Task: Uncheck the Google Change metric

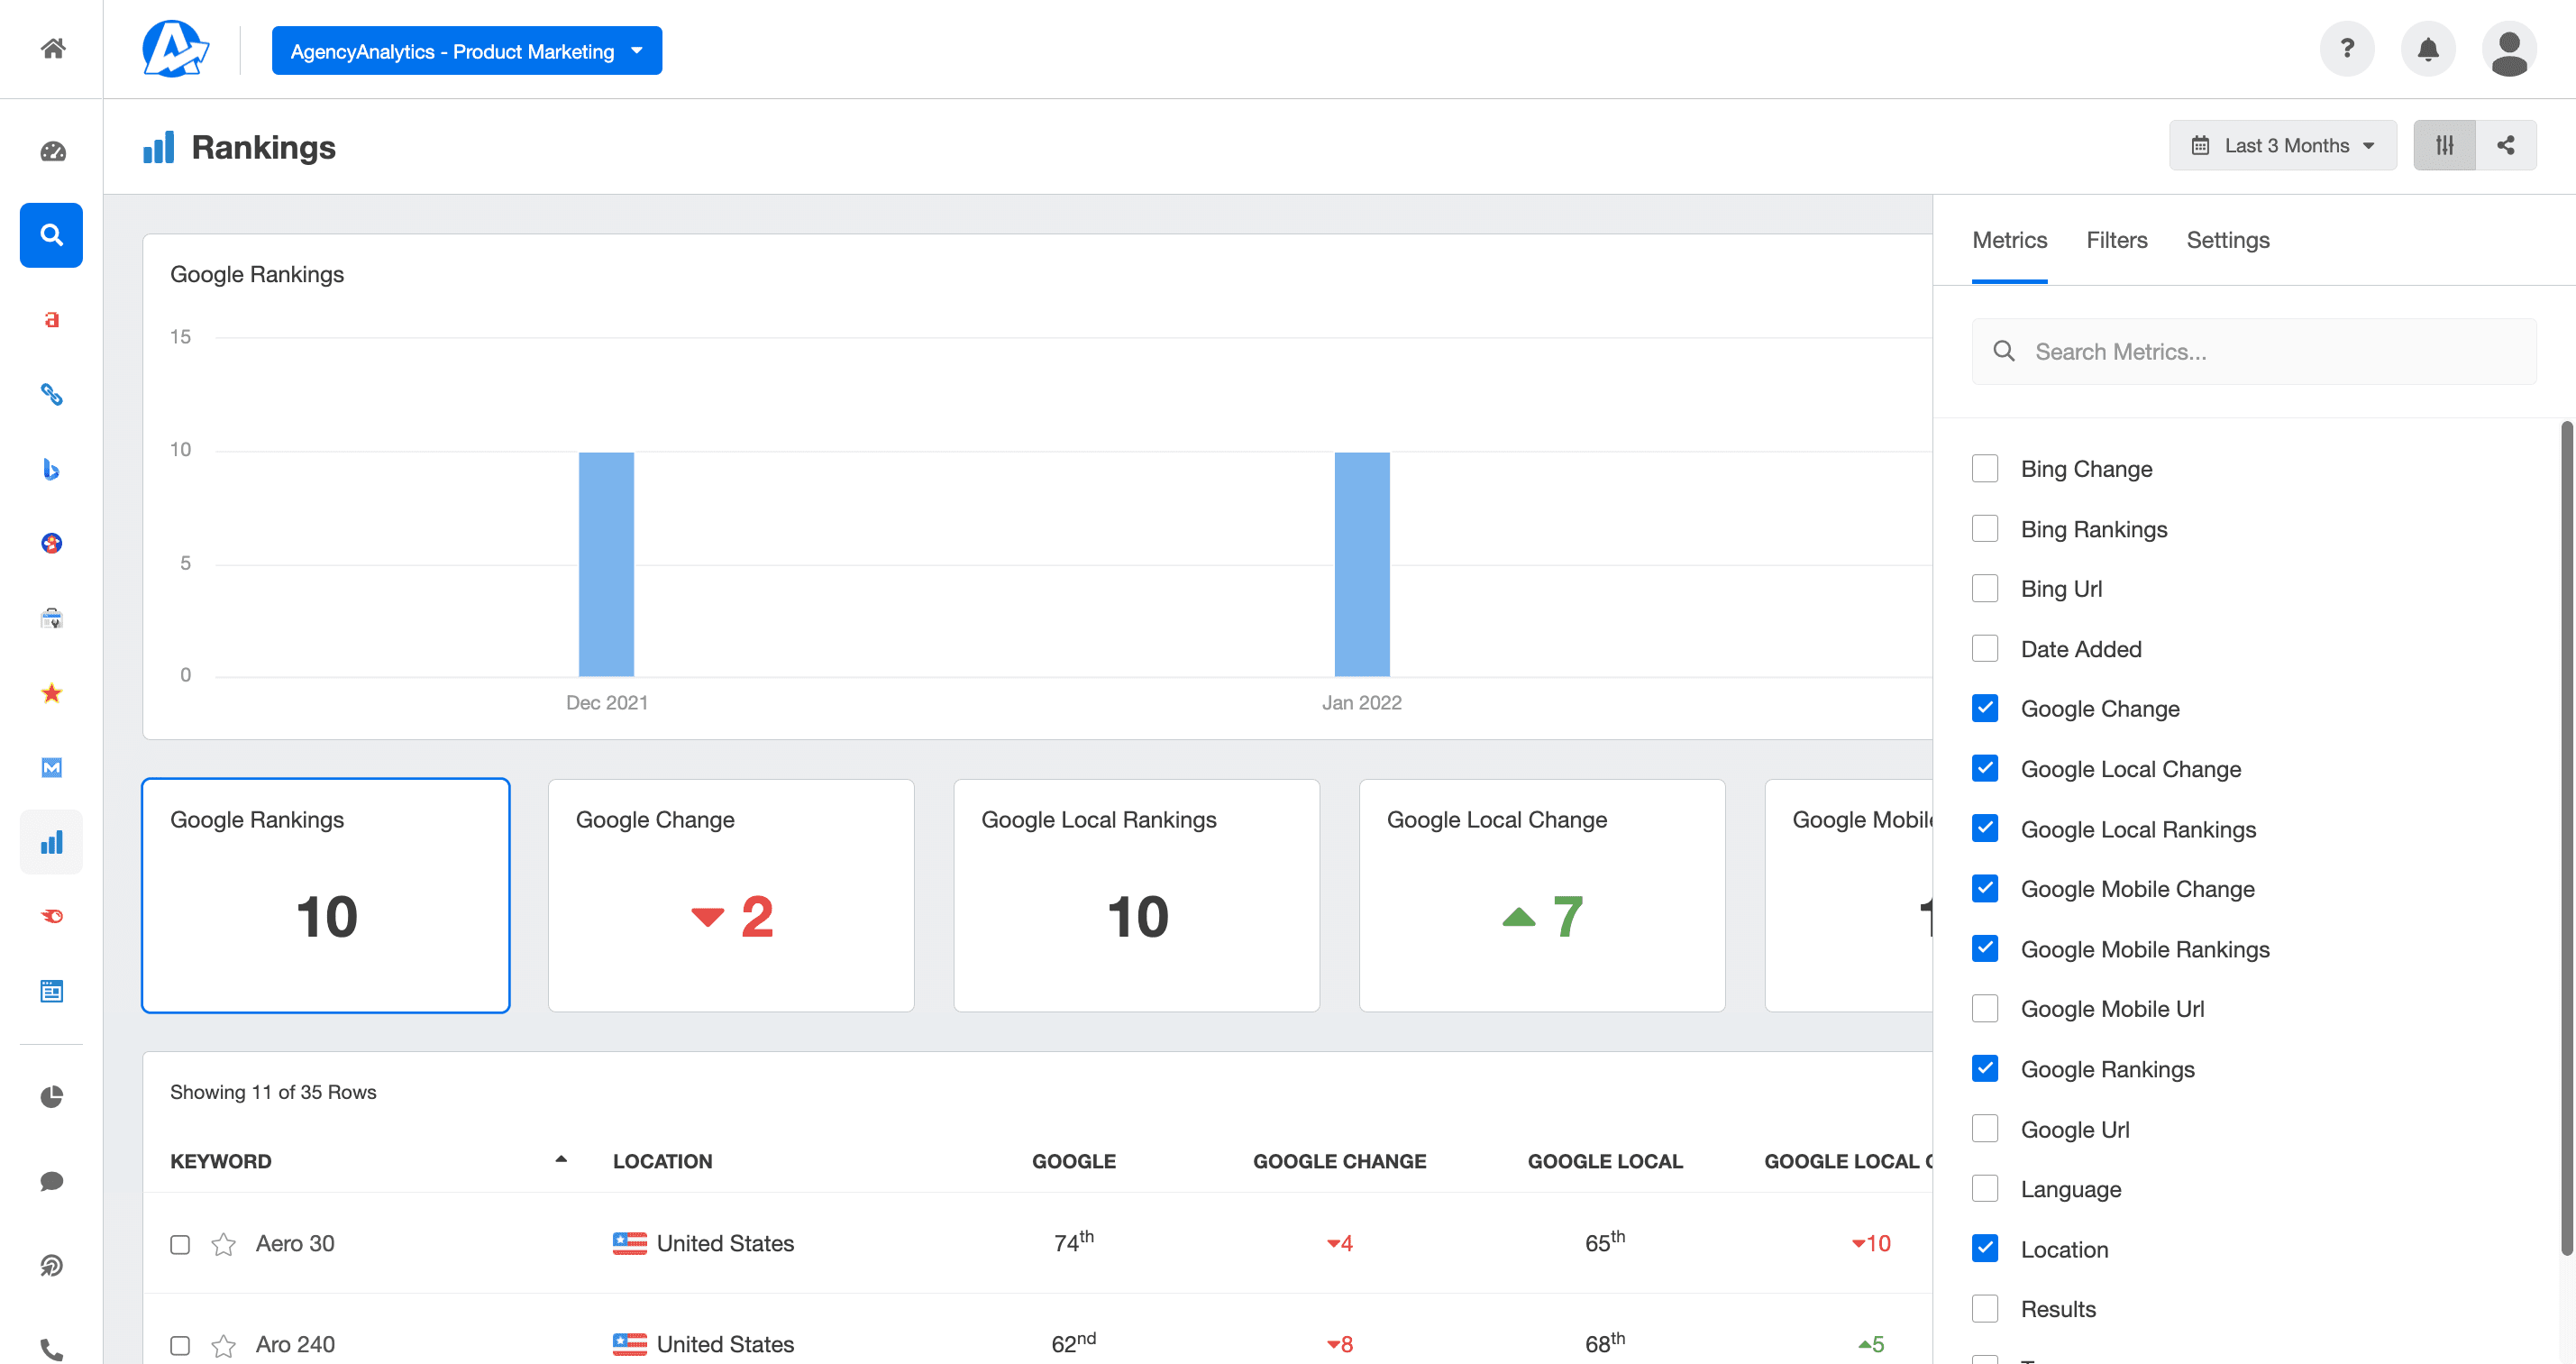Action: coord(1986,708)
